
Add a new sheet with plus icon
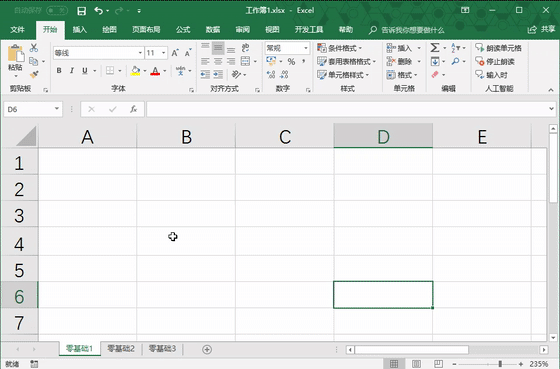pos(207,349)
